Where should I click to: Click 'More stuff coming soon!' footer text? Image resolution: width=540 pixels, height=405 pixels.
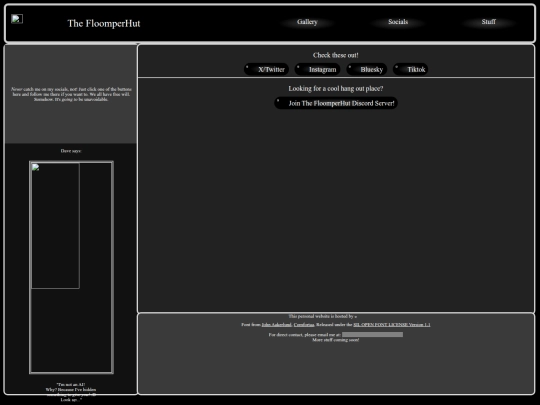point(336,340)
